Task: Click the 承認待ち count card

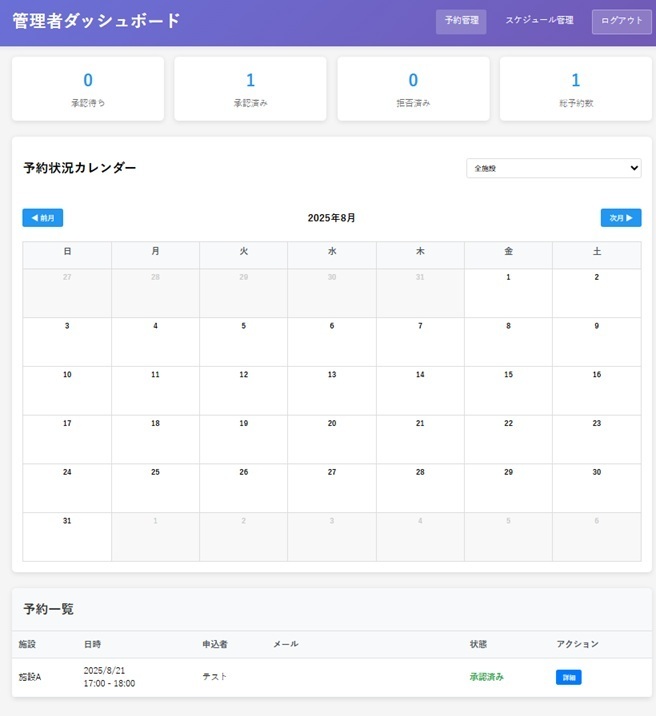Action: click(88, 89)
